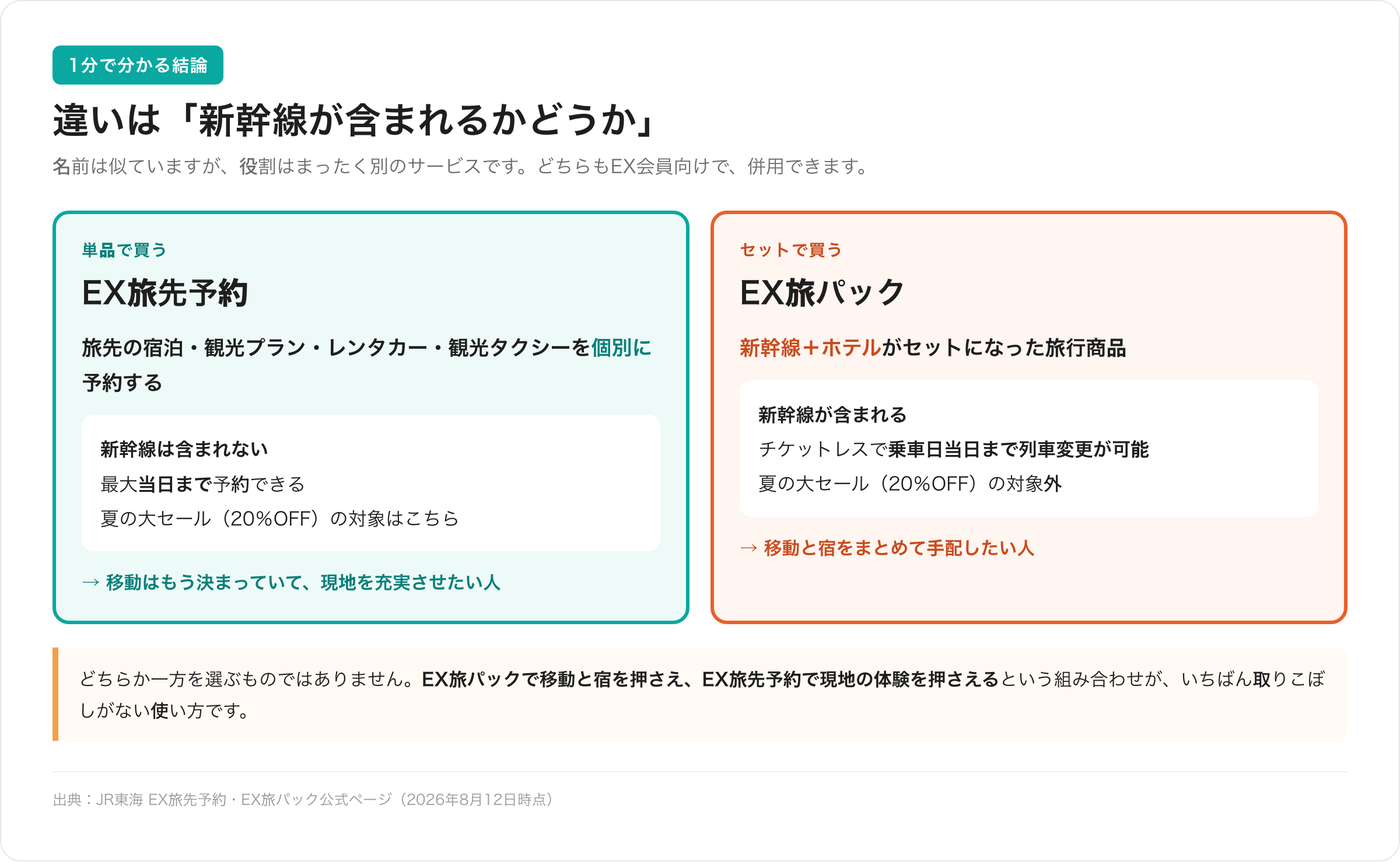Click the '単品で買う' label

[x=124, y=250]
